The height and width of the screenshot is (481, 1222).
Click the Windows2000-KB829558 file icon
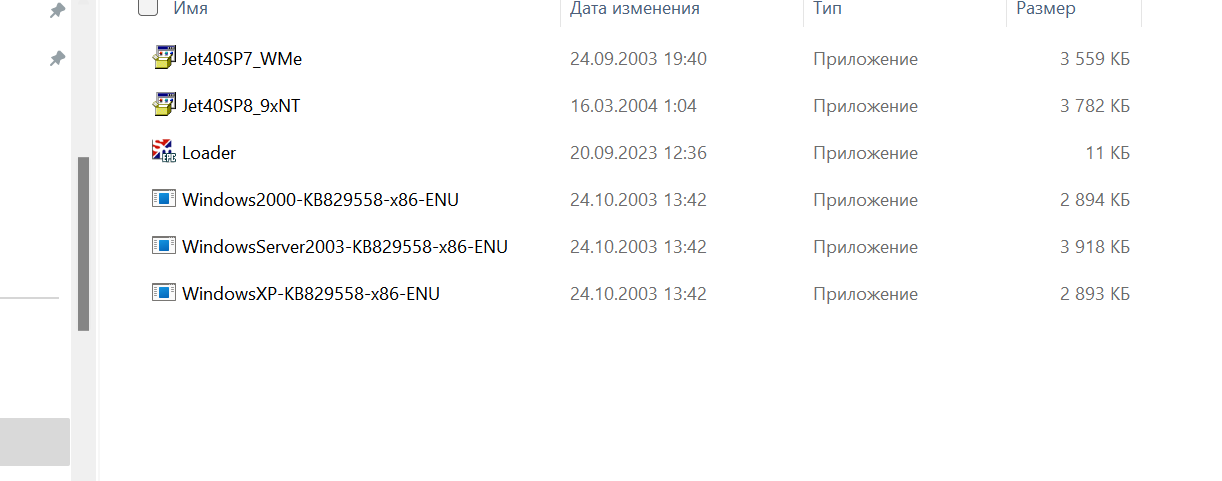point(163,199)
